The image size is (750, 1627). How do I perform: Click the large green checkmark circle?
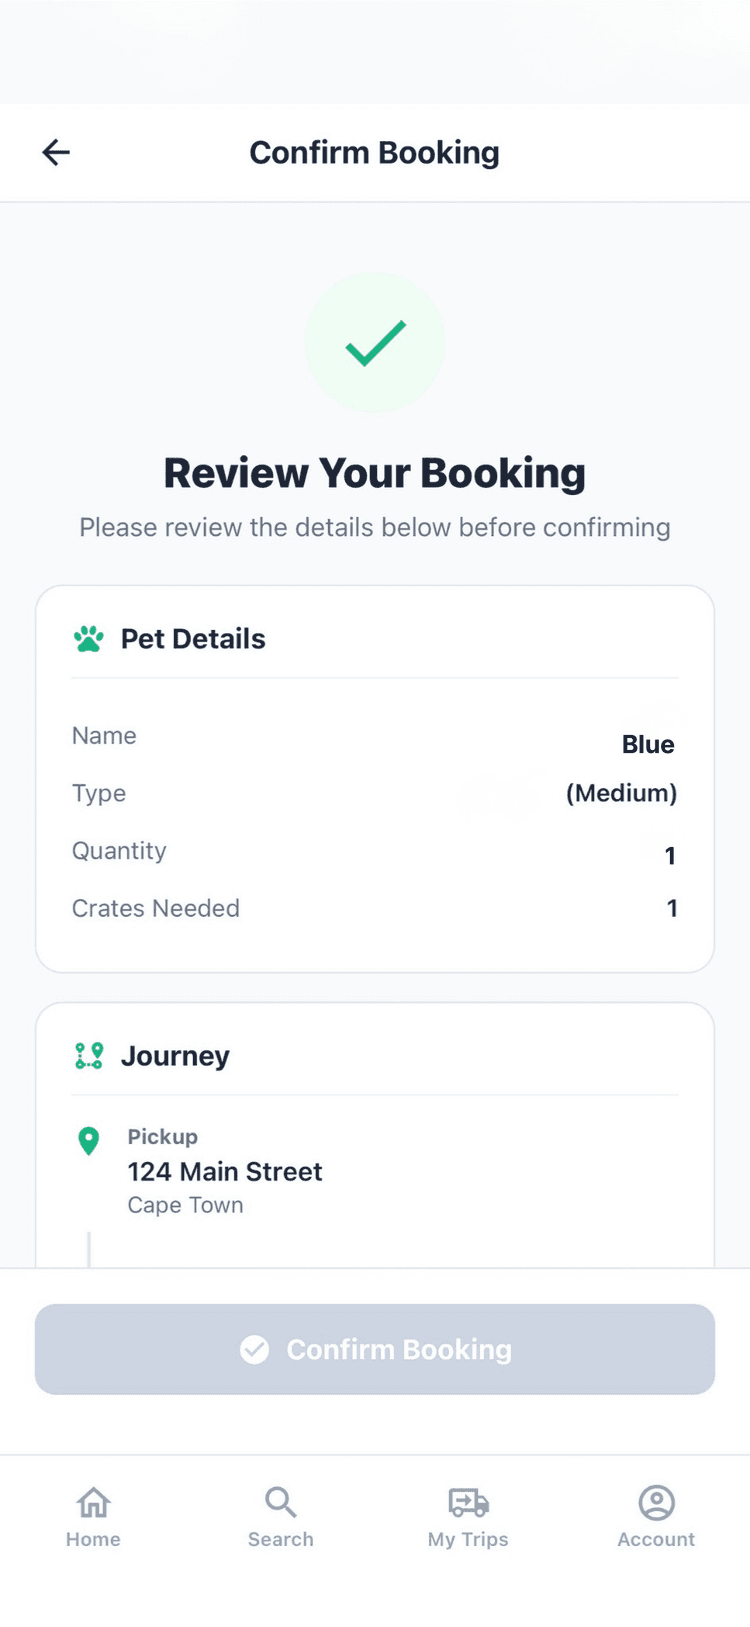click(375, 343)
